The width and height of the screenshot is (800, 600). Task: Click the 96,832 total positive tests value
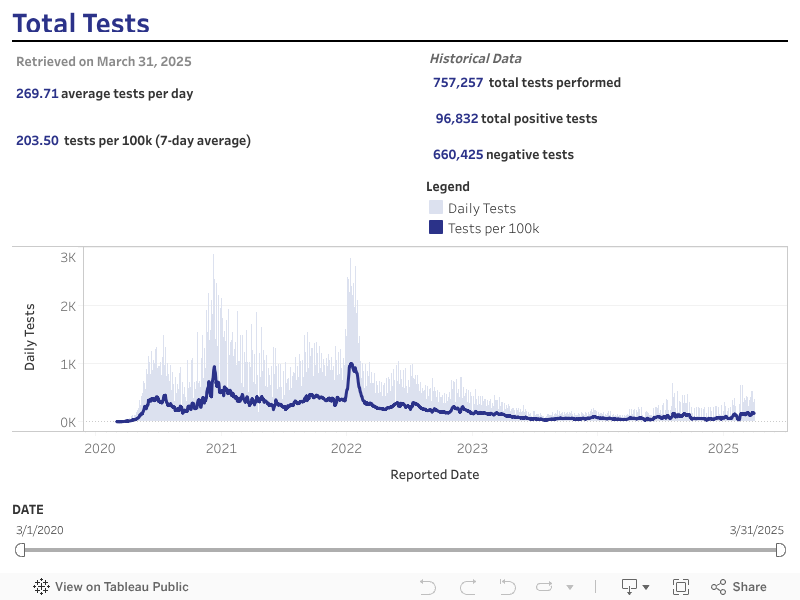pyautogui.click(x=456, y=119)
